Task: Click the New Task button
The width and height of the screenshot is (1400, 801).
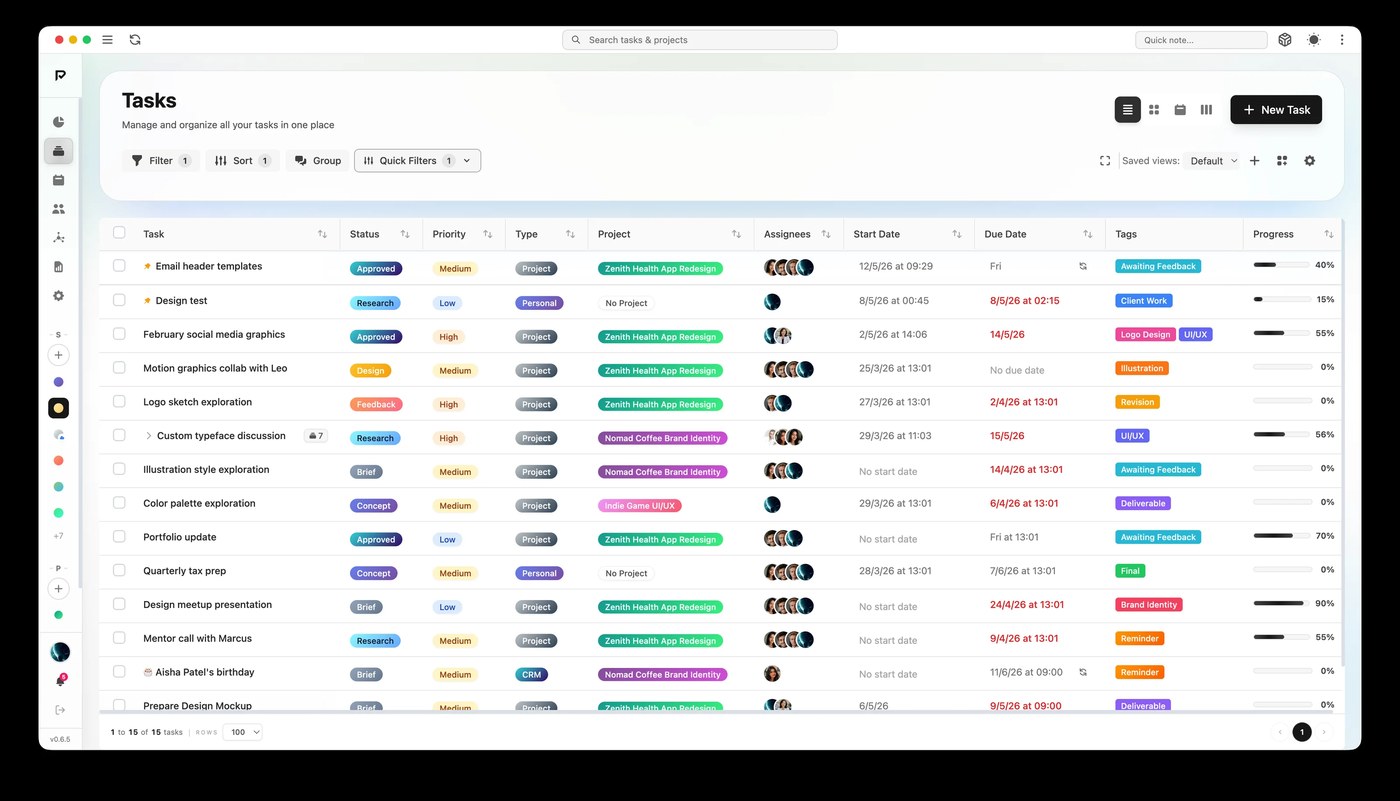Action: coord(1276,110)
